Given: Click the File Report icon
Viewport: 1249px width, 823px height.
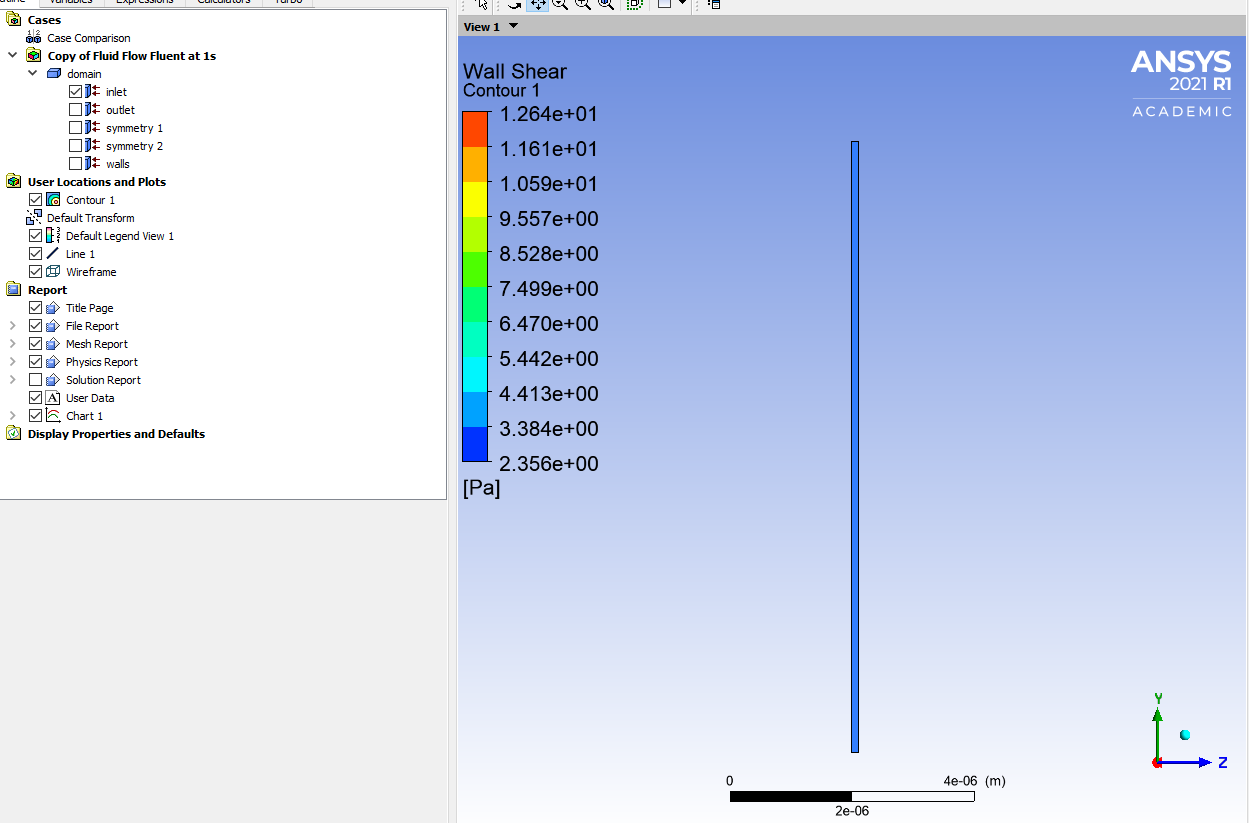Looking at the screenshot, I should pos(54,326).
